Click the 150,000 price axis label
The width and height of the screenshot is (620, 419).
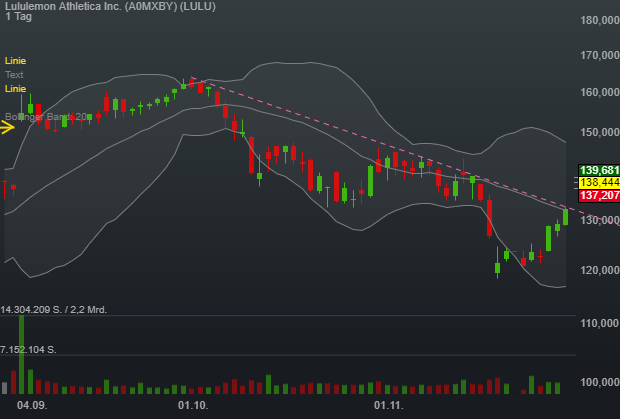click(x=600, y=132)
